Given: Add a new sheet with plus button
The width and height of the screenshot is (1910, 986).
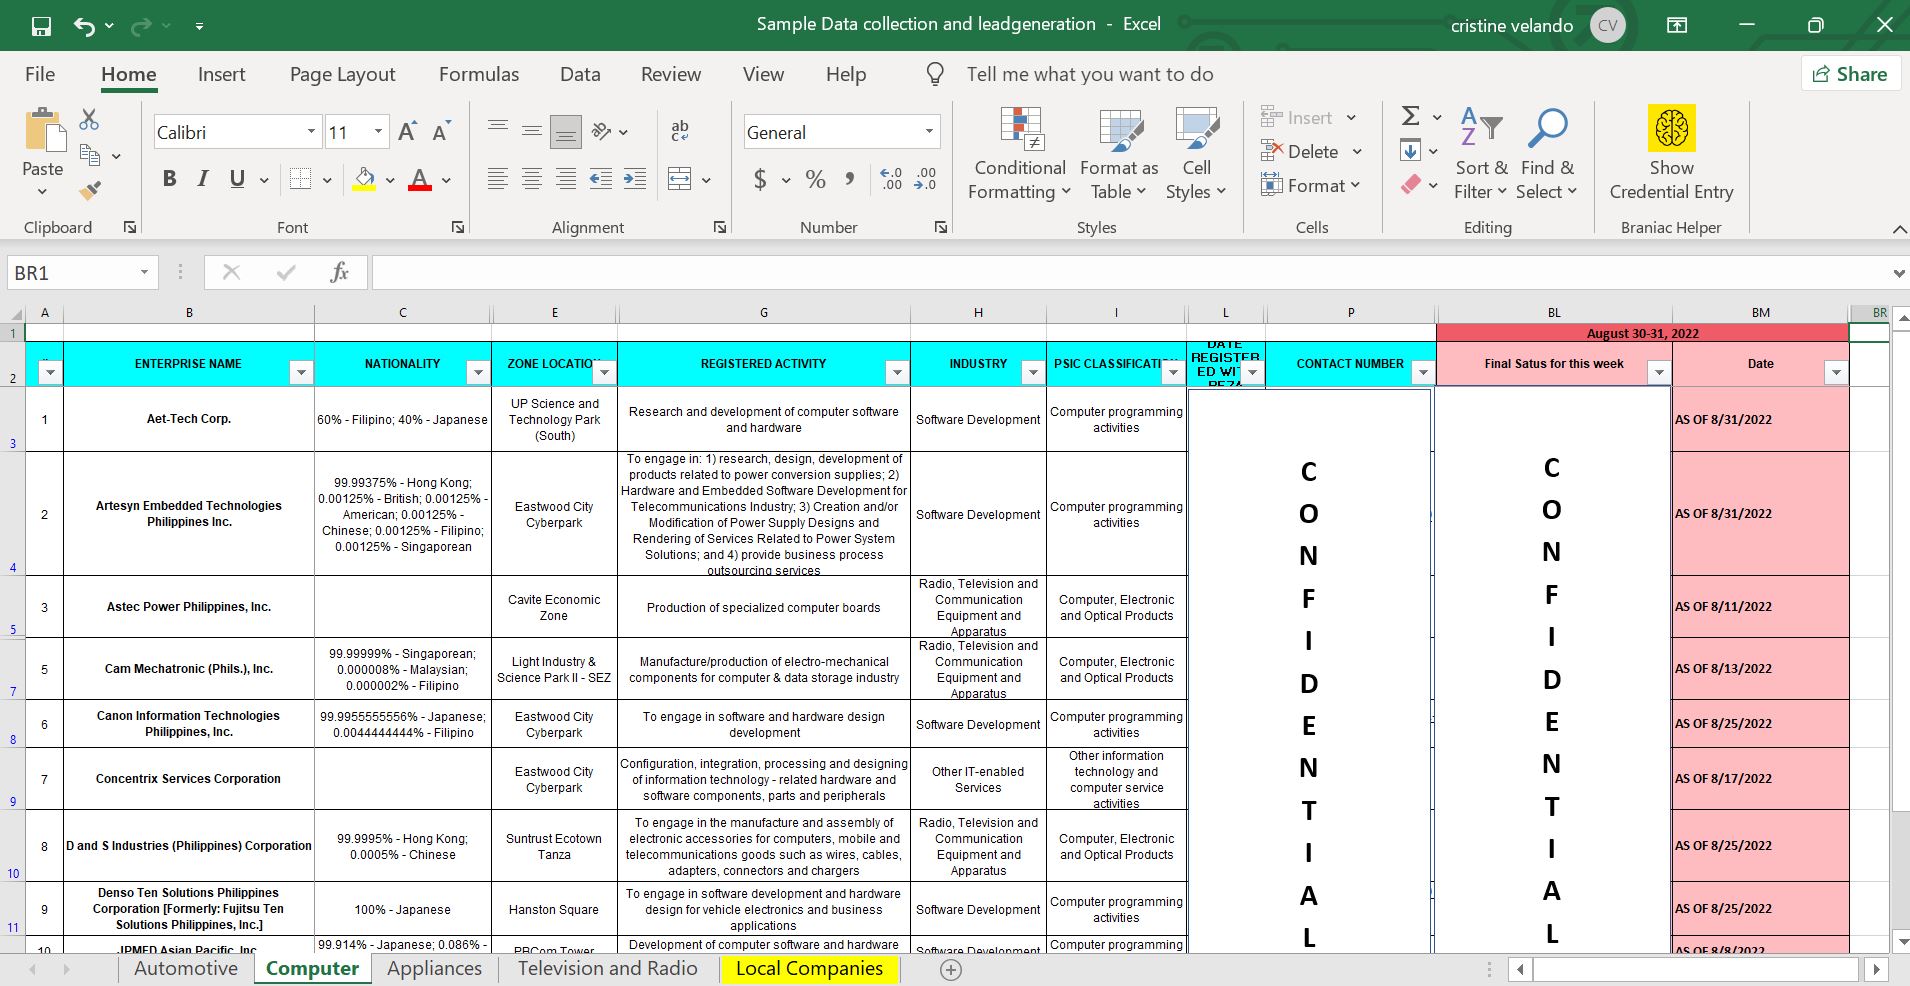Looking at the screenshot, I should click(x=951, y=969).
